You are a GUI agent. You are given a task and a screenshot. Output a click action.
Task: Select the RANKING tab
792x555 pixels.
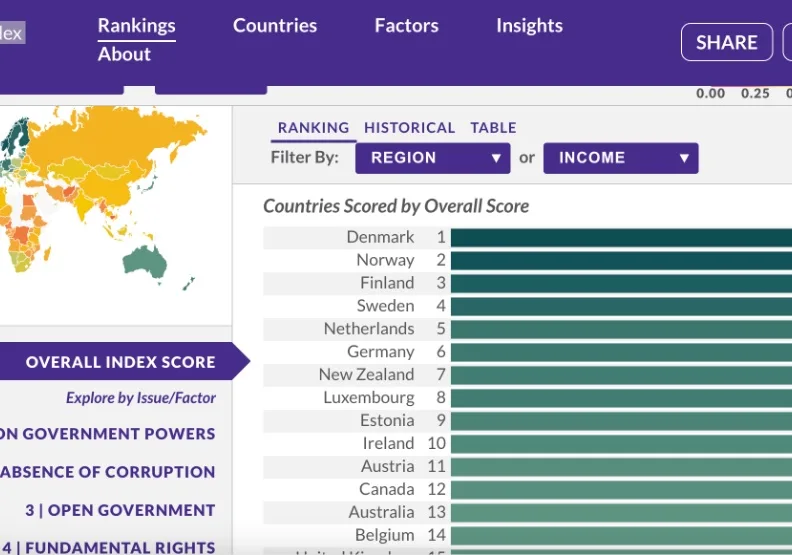(x=313, y=128)
